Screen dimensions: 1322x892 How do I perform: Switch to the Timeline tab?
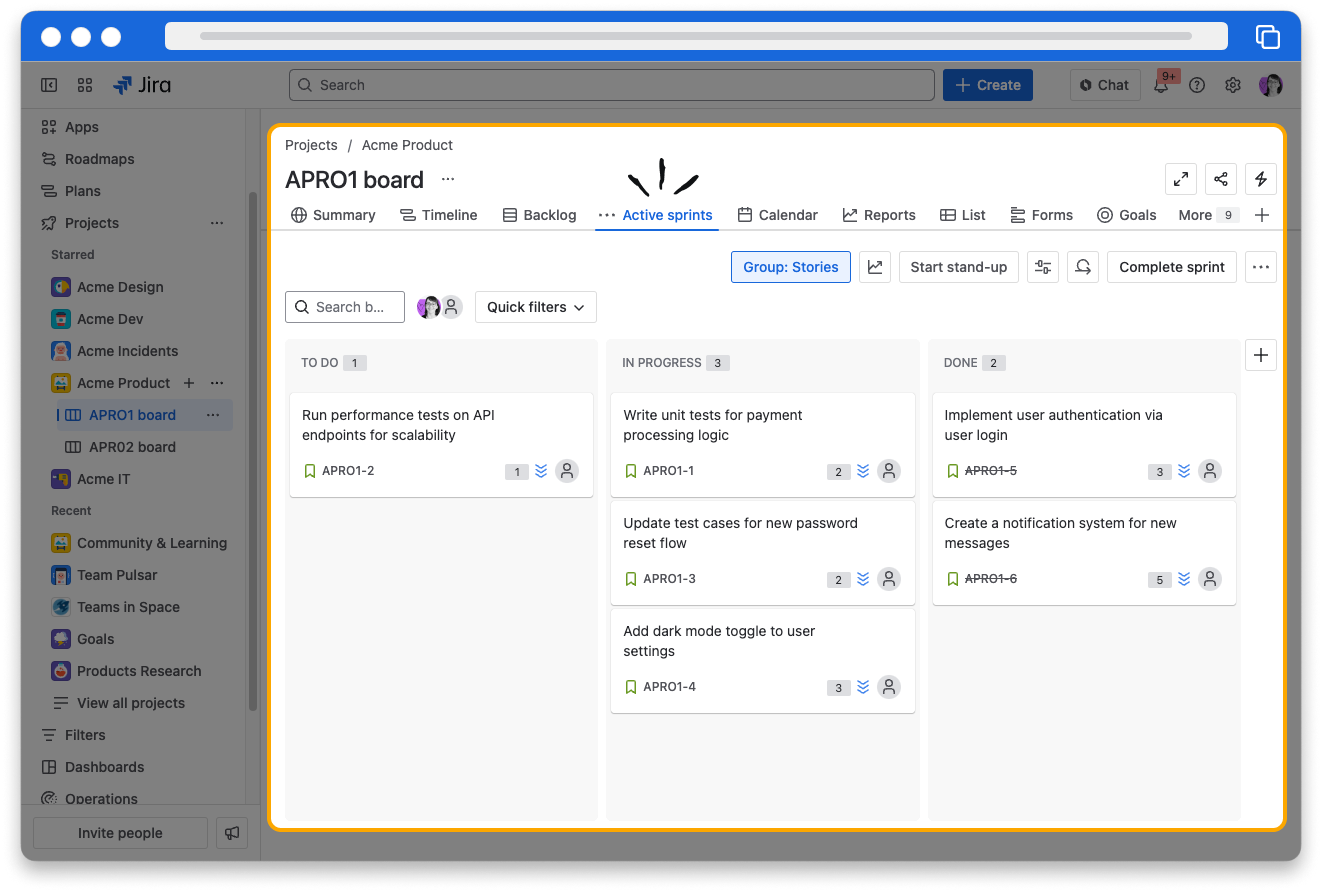(x=438, y=215)
